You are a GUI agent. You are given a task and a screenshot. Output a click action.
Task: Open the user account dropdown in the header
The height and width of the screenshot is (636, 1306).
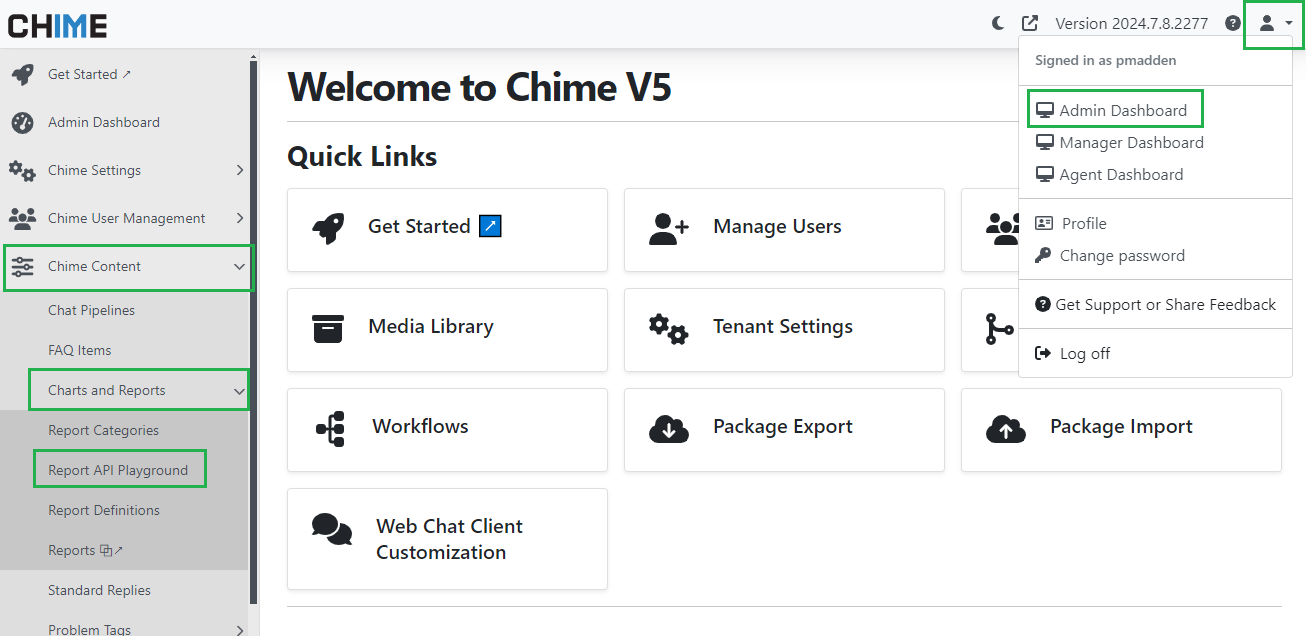(1274, 23)
